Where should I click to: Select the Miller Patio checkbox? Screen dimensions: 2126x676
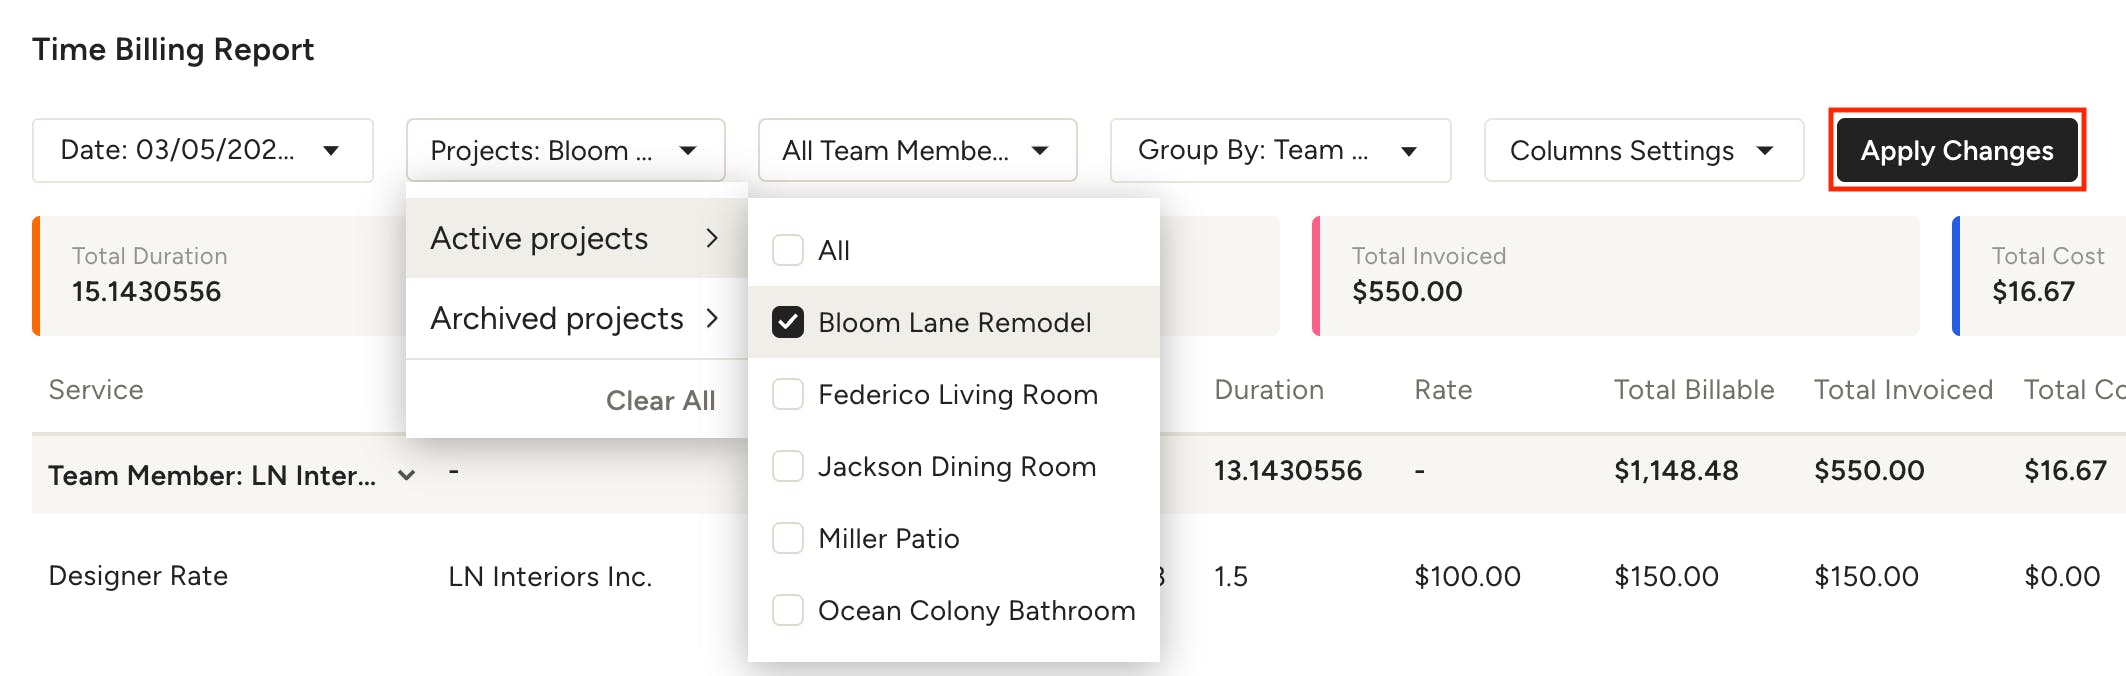[787, 538]
